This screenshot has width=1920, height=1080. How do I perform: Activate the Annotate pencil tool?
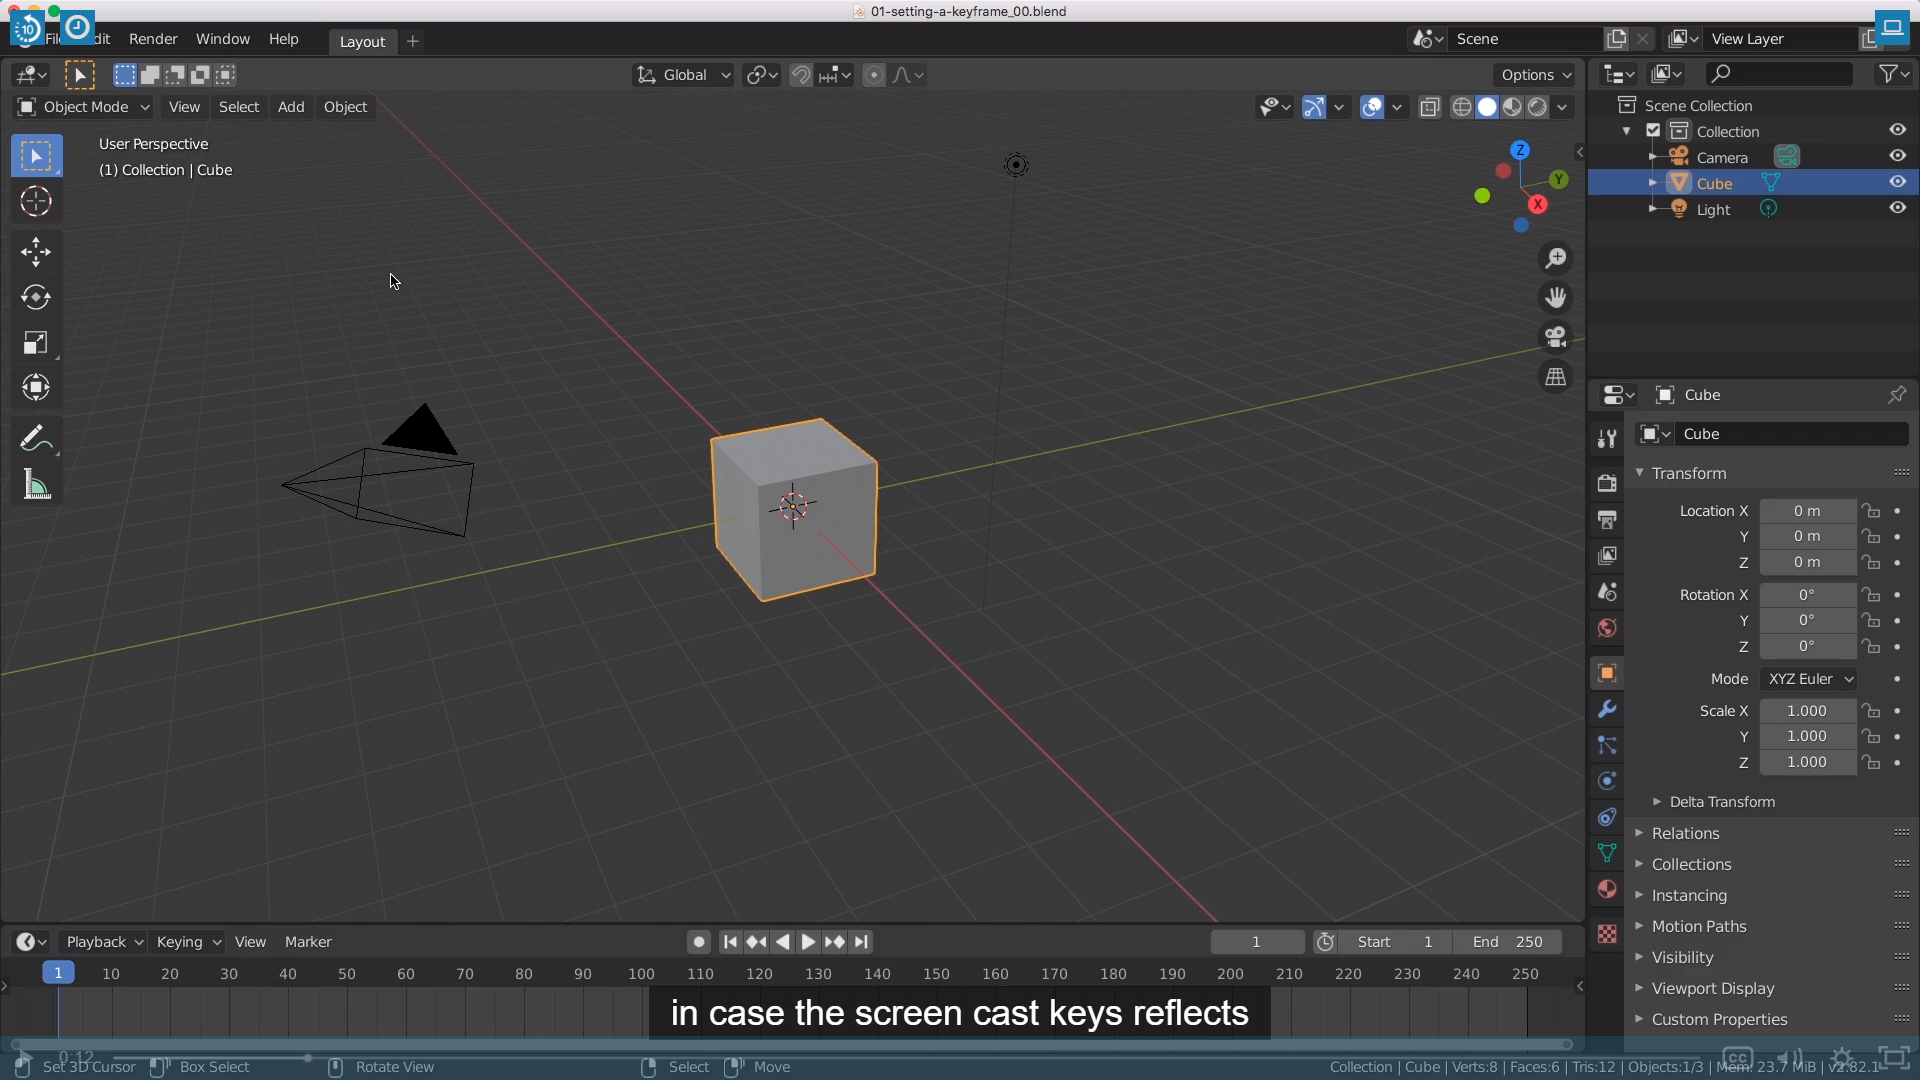pyautogui.click(x=36, y=438)
